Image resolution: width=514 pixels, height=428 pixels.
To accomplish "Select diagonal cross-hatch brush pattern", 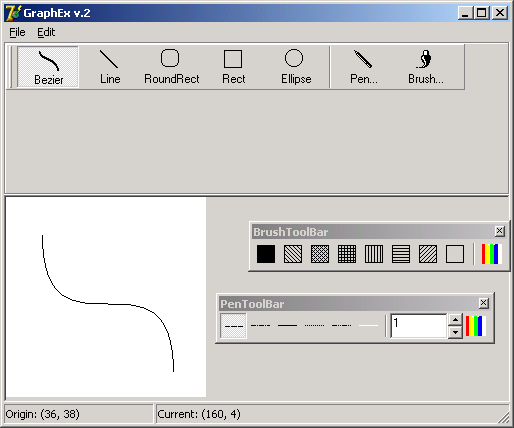I will pos(320,254).
